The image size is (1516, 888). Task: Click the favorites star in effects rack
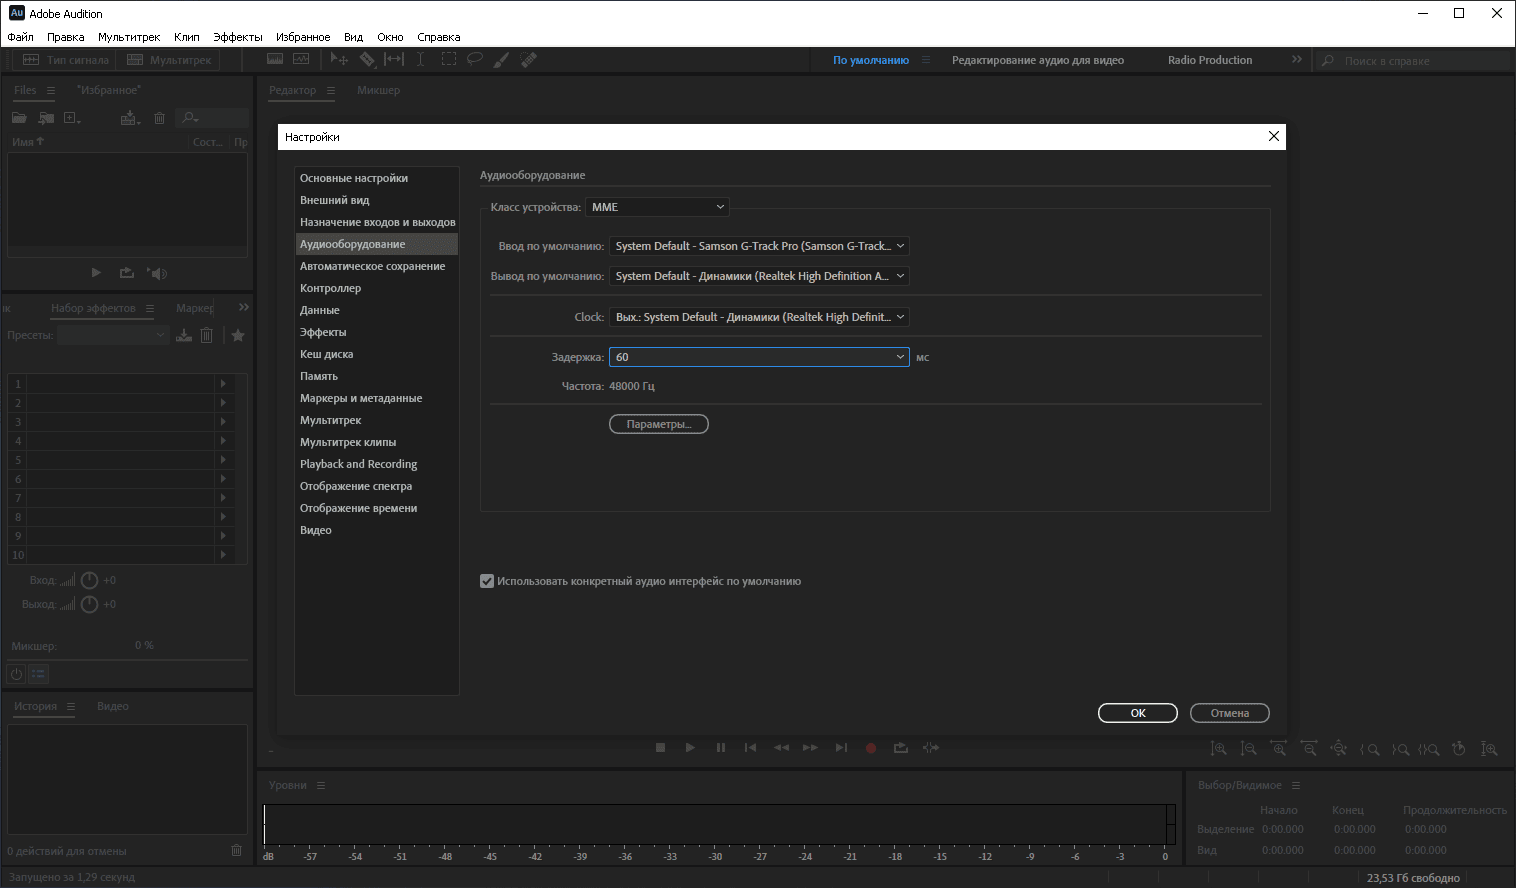[238, 336]
